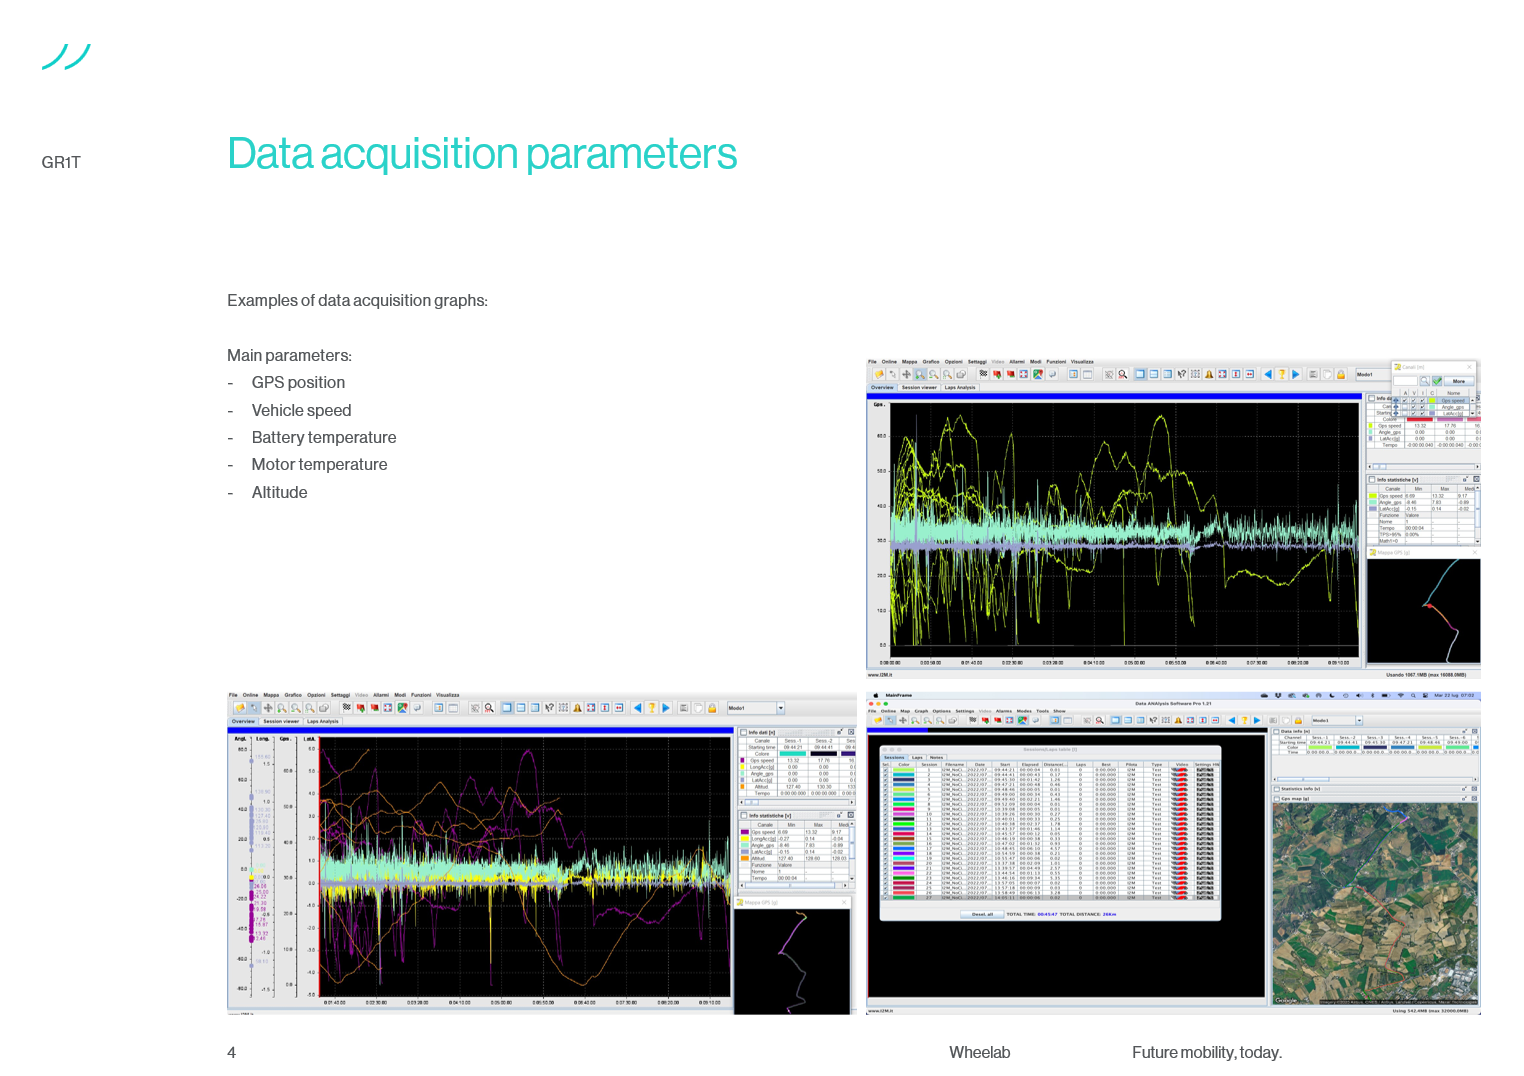Click blue right arrow in Data ANAlysis Pro toolbar

pos(1257,720)
